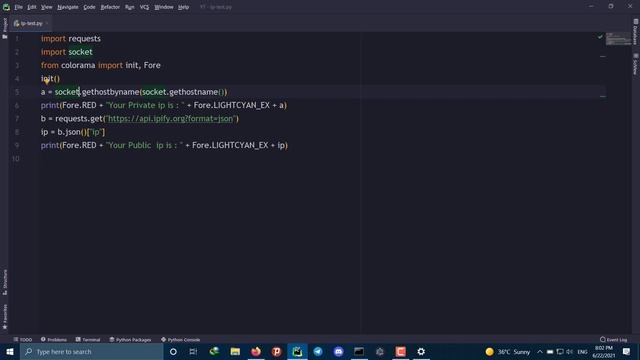Open the Problems tool window
640x360 pixels.
[54, 340]
